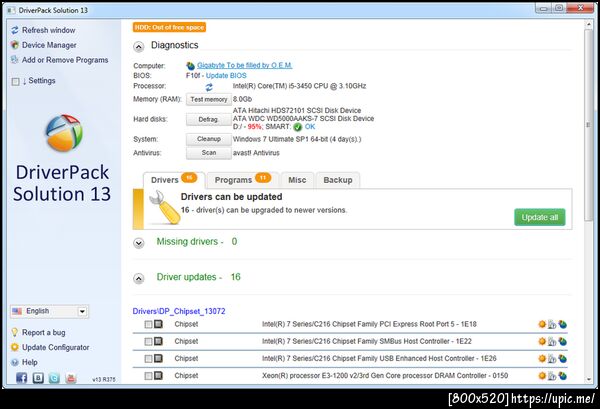Image resolution: width=600 pixels, height=409 pixels.
Task: Check the PCI Express Root Port 5 driver checkbox
Action: (x=148, y=324)
